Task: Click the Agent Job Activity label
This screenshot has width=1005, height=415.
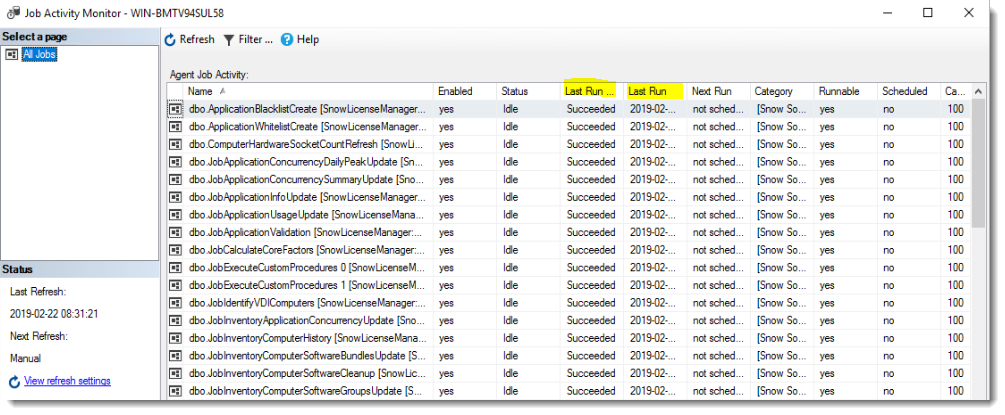Action: pyautogui.click(x=208, y=75)
